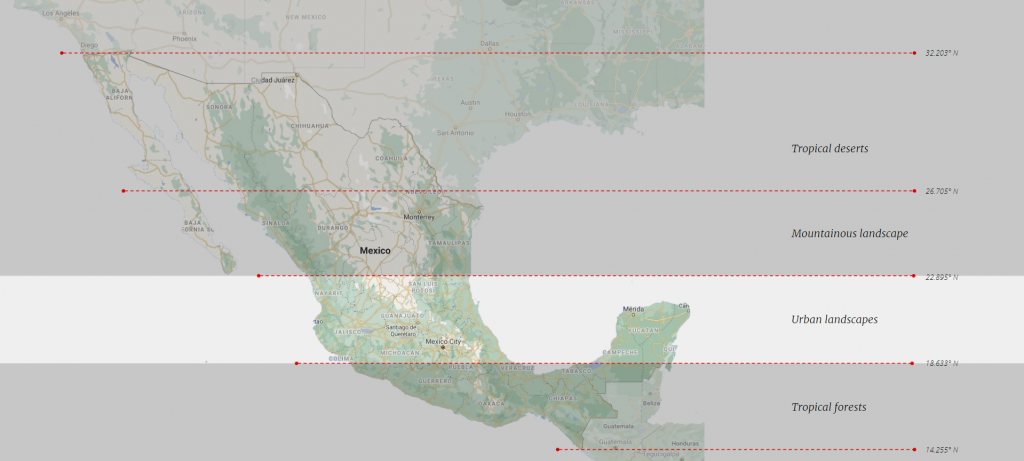Viewport: 1024px width, 461px height.
Task: Click the Ciudad Juárez city label
Action: pyautogui.click(x=274, y=79)
